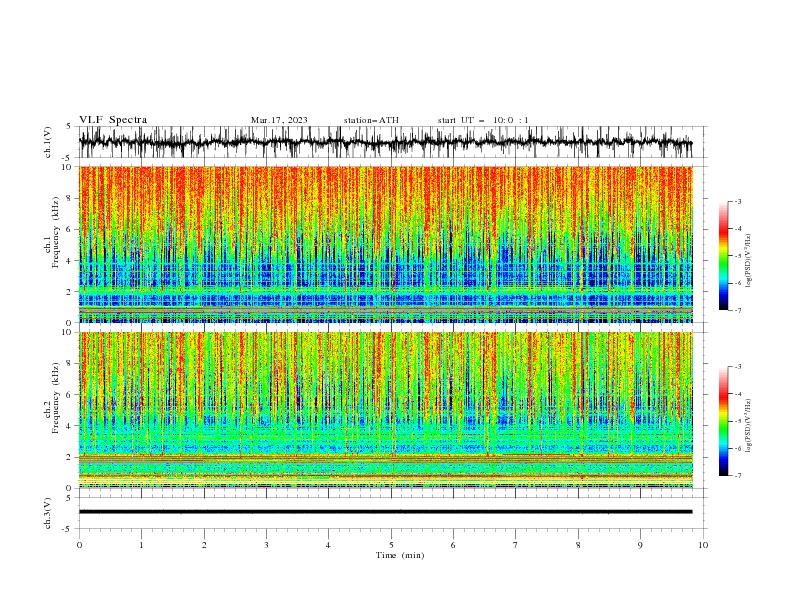
Task: Select the "start UT = 10:0 :1" text
Action: 483,120
